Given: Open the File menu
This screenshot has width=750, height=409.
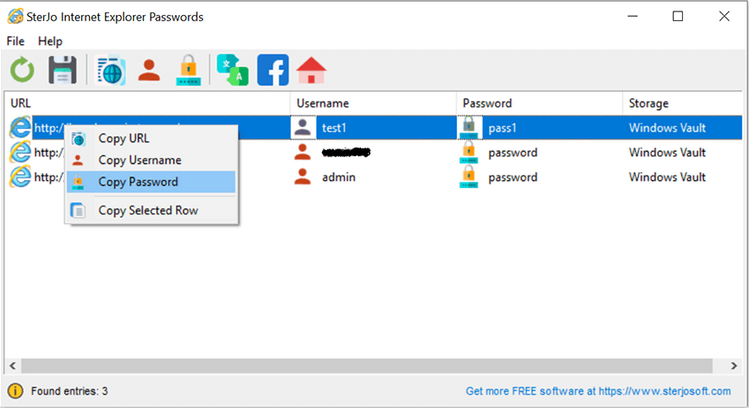Looking at the screenshot, I should tap(15, 41).
